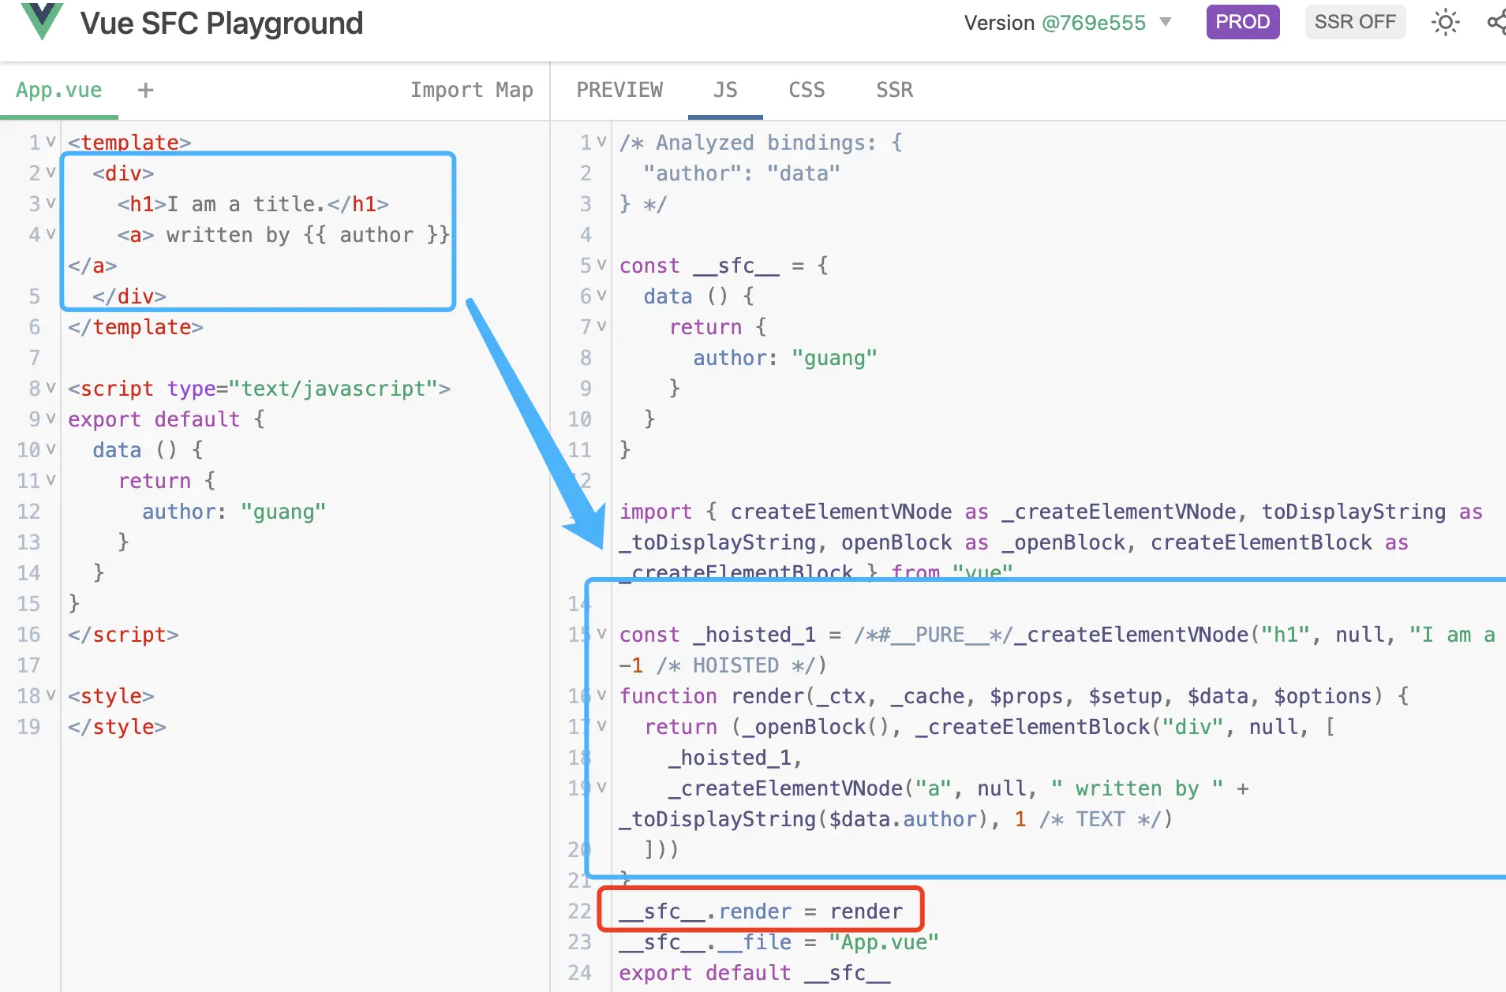
Task: Fold the style block on line 18
Action: point(50,695)
